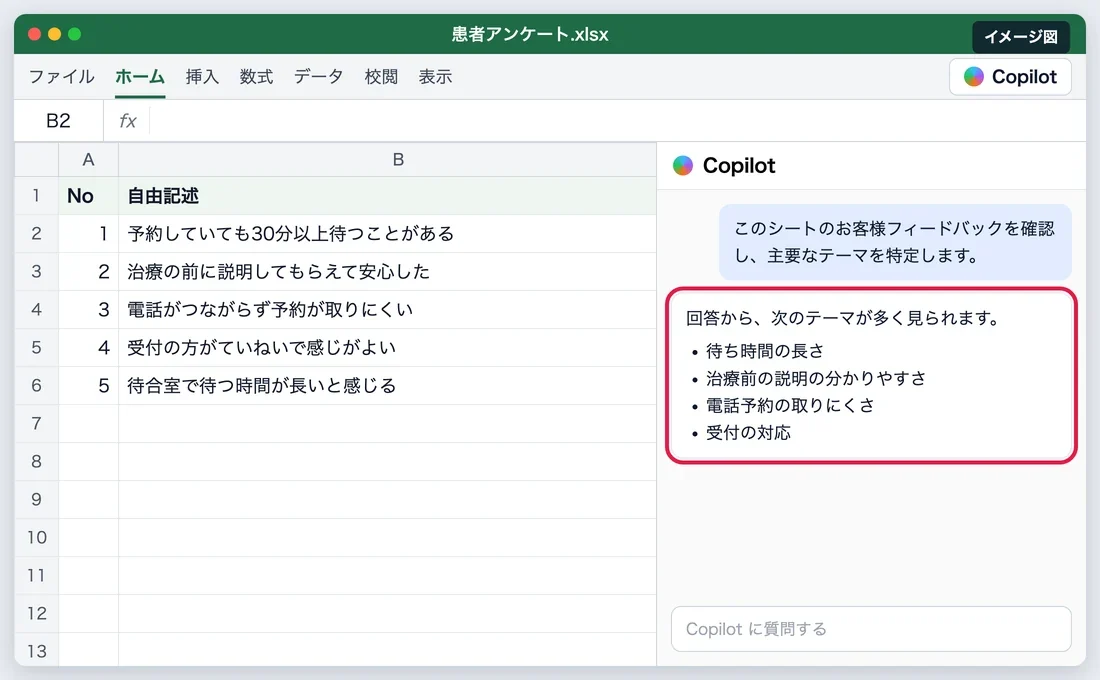Click the Copilot に質問する input field

pyautogui.click(x=871, y=629)
